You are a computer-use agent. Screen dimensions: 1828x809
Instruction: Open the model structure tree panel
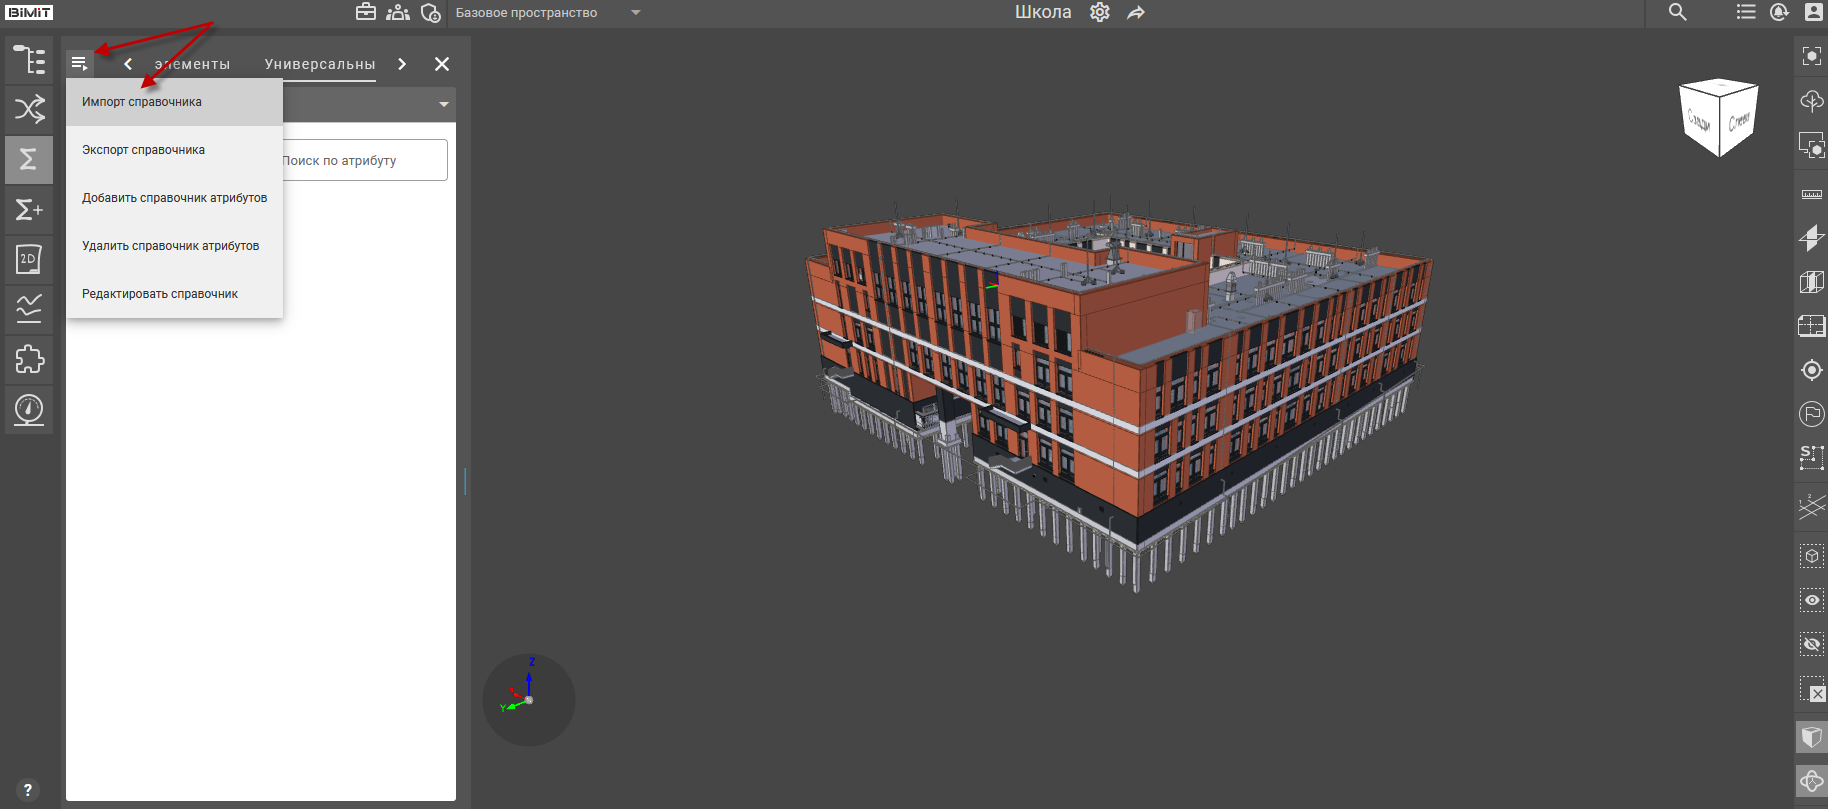(29, 60)
